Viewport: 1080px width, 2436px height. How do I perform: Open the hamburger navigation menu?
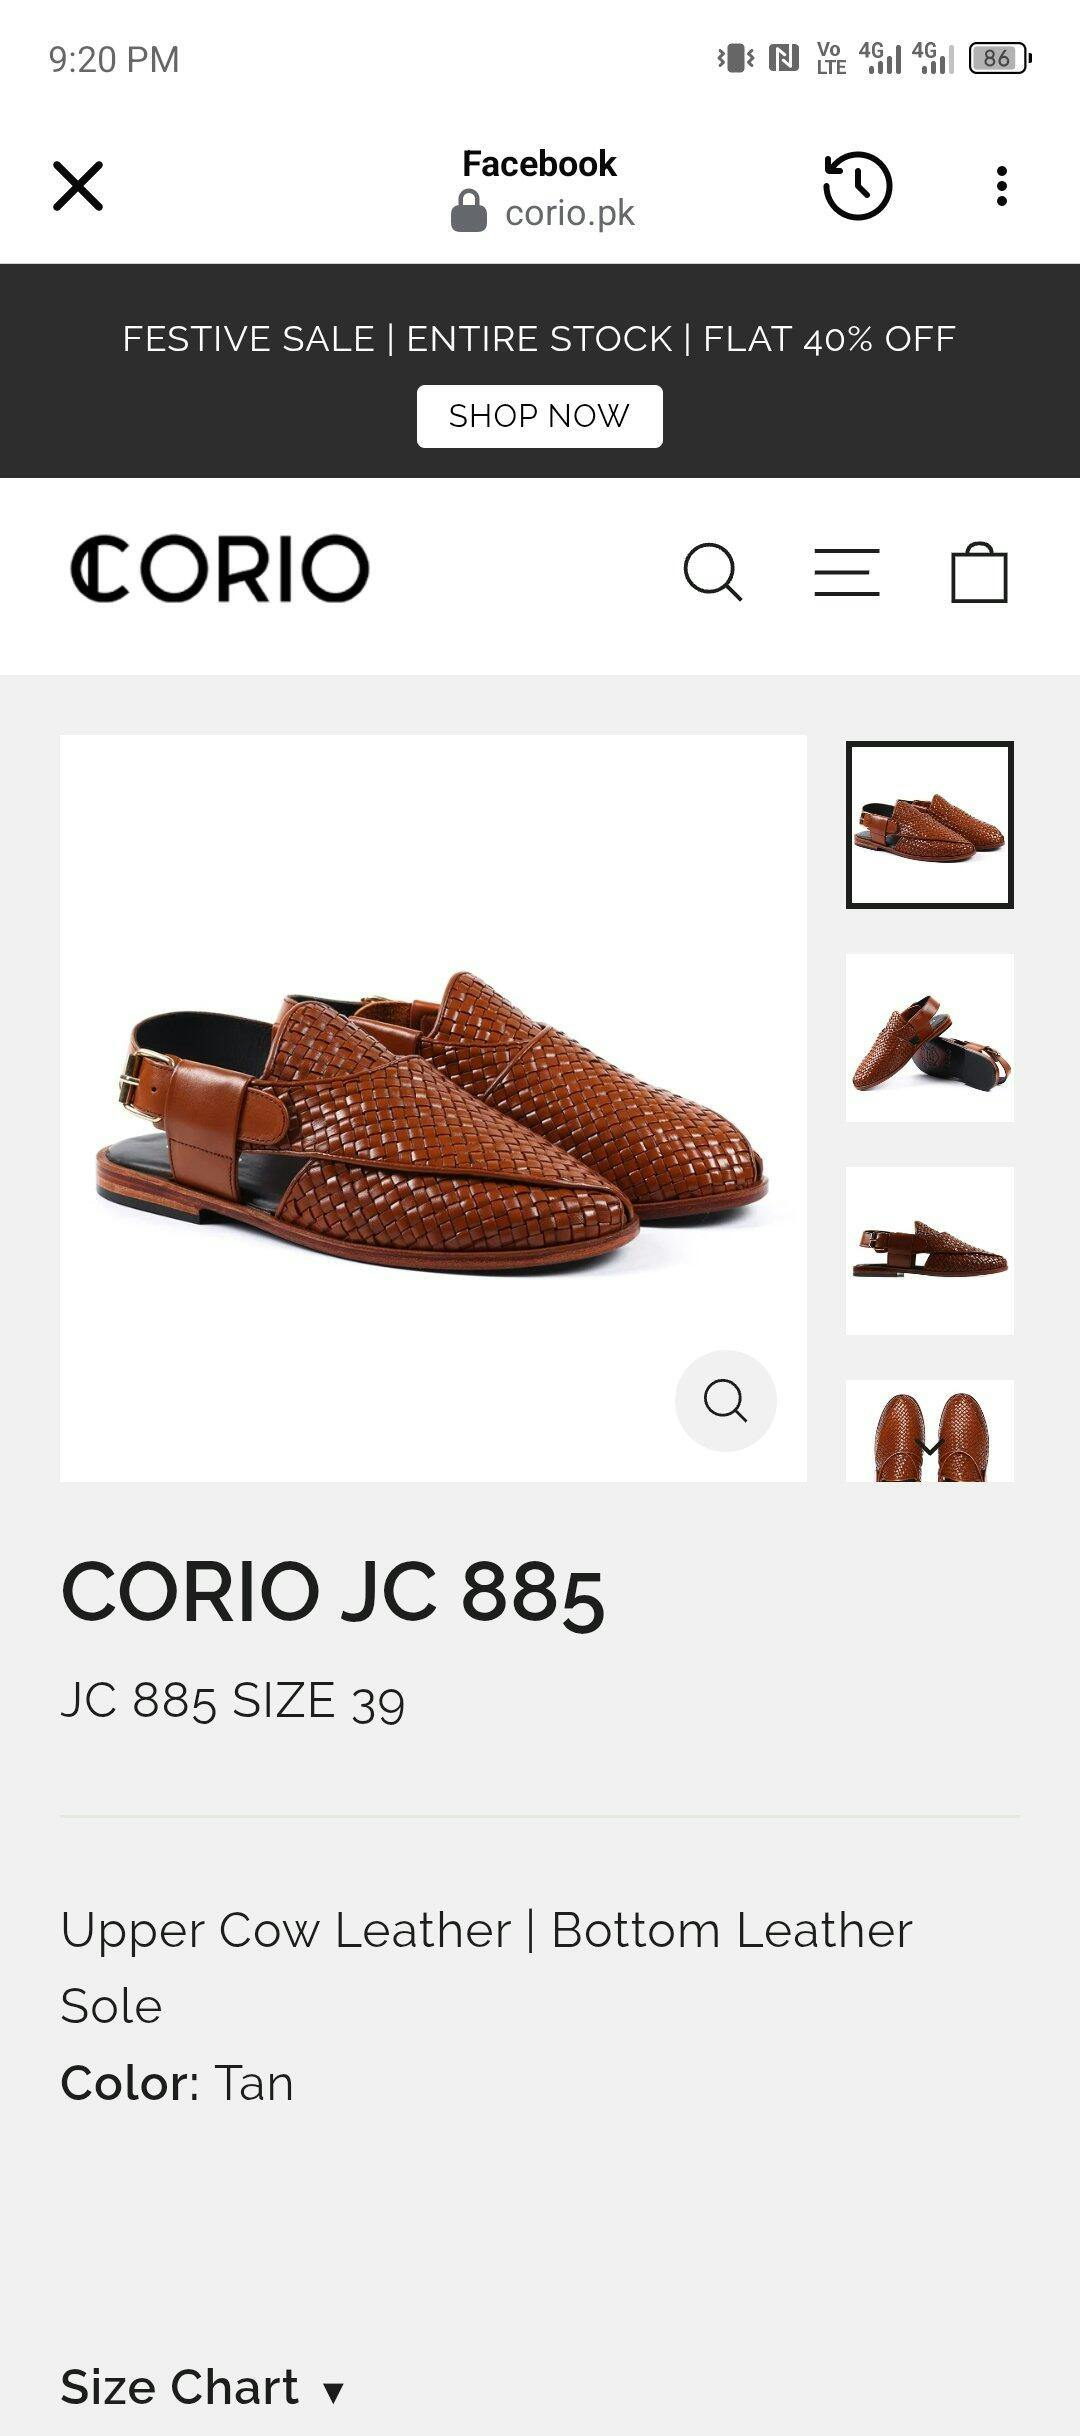pos(847,572)
